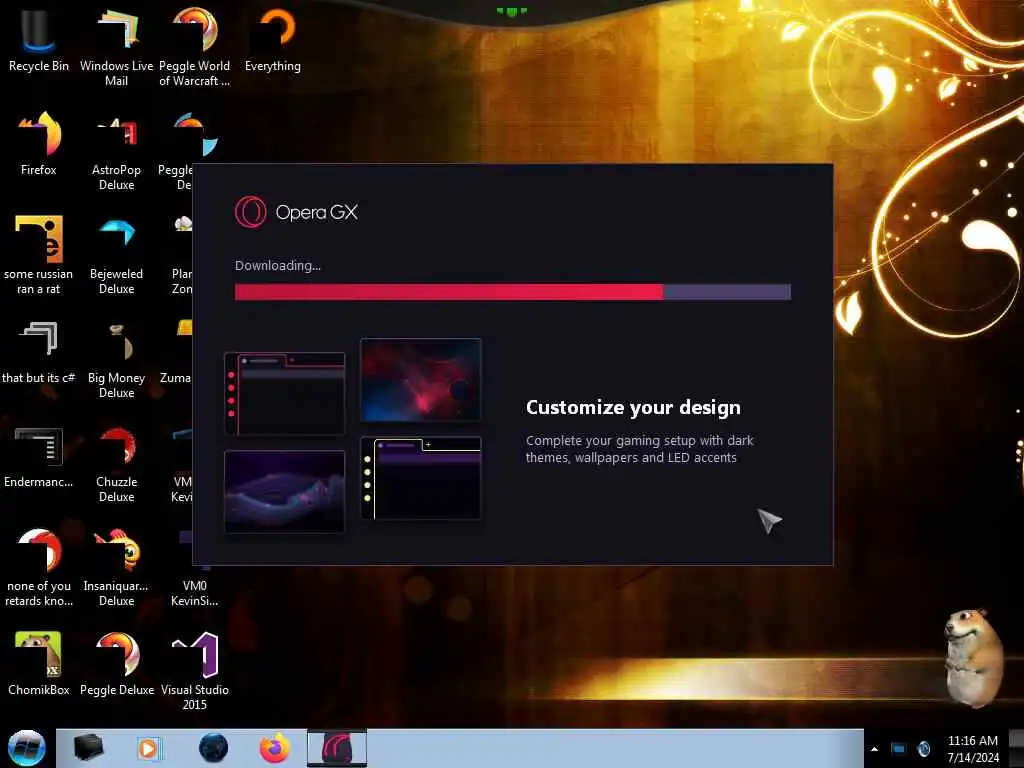Select the Endermanc... desktop icon
Image resolution: width=1024 pixels, height=768 pixels.
point(39,457)
